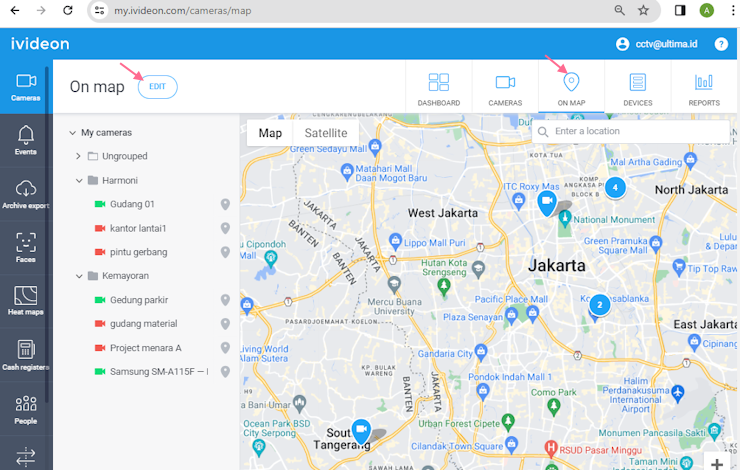Open the Reports tab
The height and width of the screenshot is (470, 740).
click(x=704, y=89)
